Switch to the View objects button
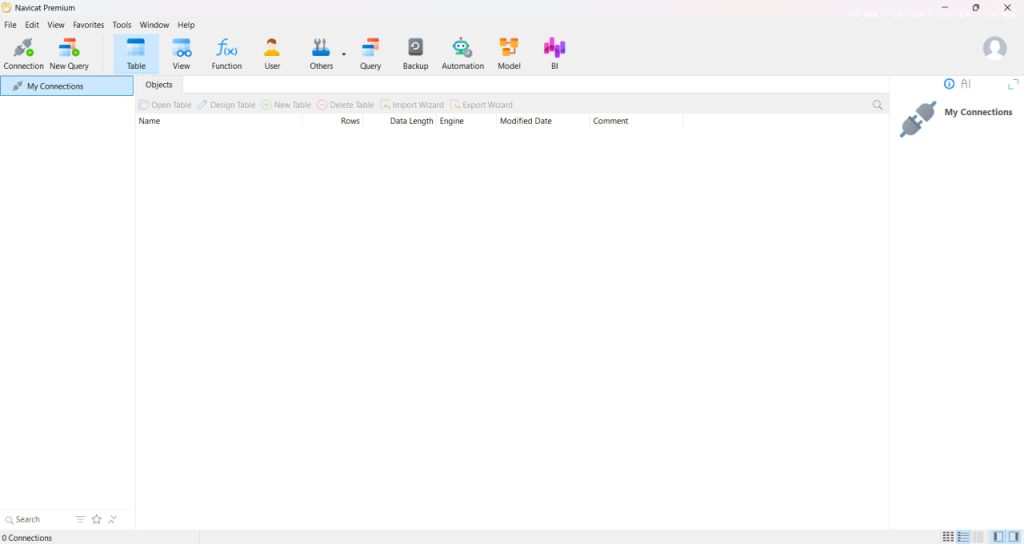Viewport: 1024px width, 544px height. tap(182, 54)
